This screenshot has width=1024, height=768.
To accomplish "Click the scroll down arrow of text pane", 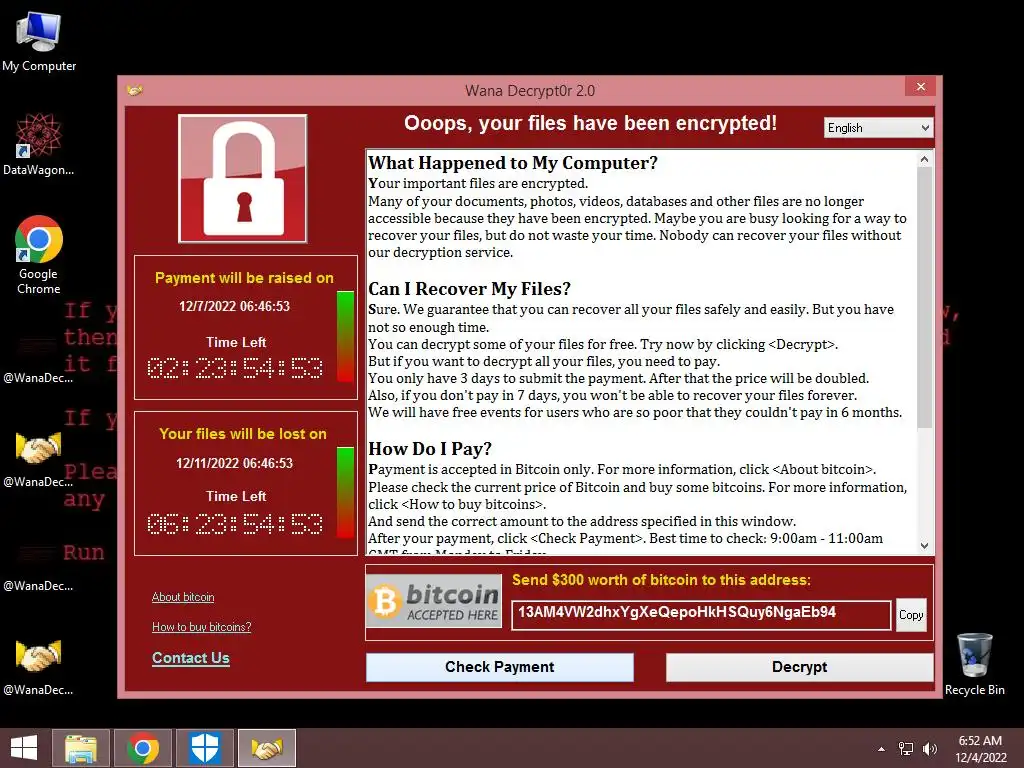I will [924, 545].
